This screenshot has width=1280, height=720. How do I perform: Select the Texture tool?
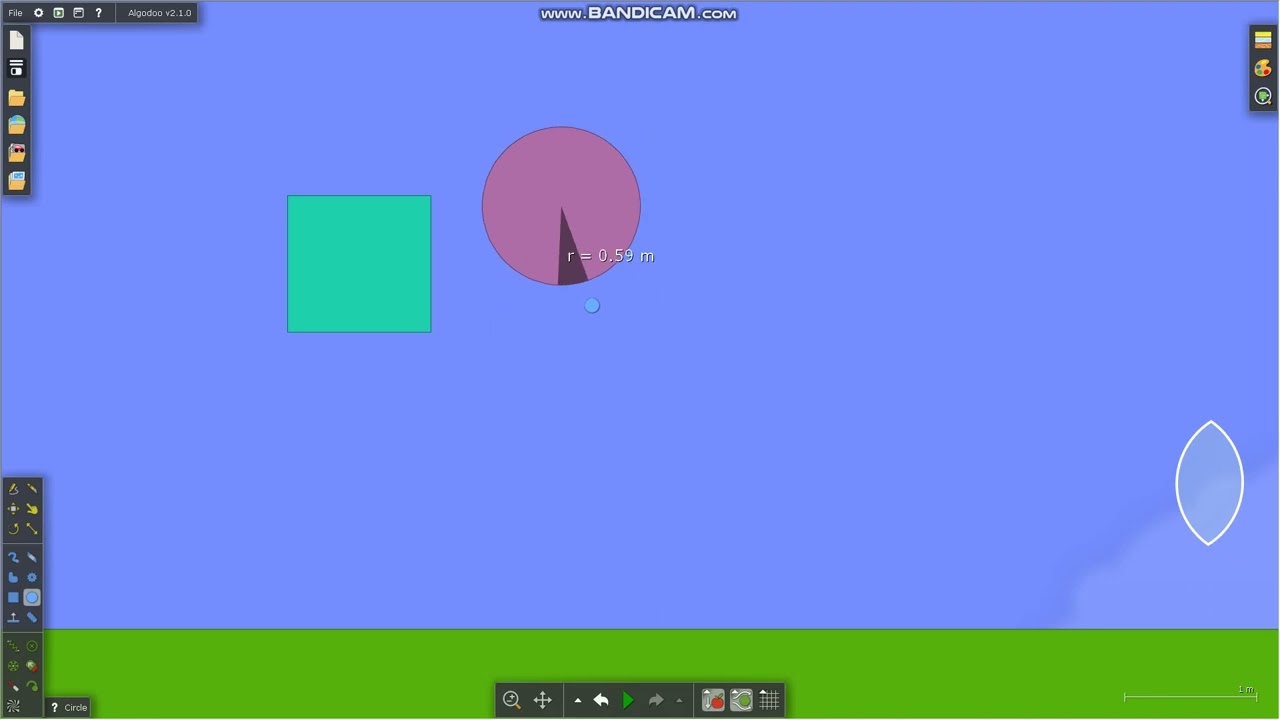tap(13, 706)
